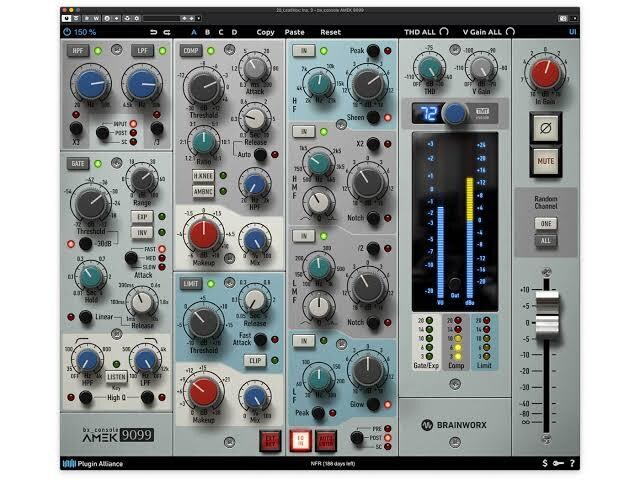This screenshot has width=640, height=480.
Task: Toggle the limiter CLIP button
Action: (255, 360)
